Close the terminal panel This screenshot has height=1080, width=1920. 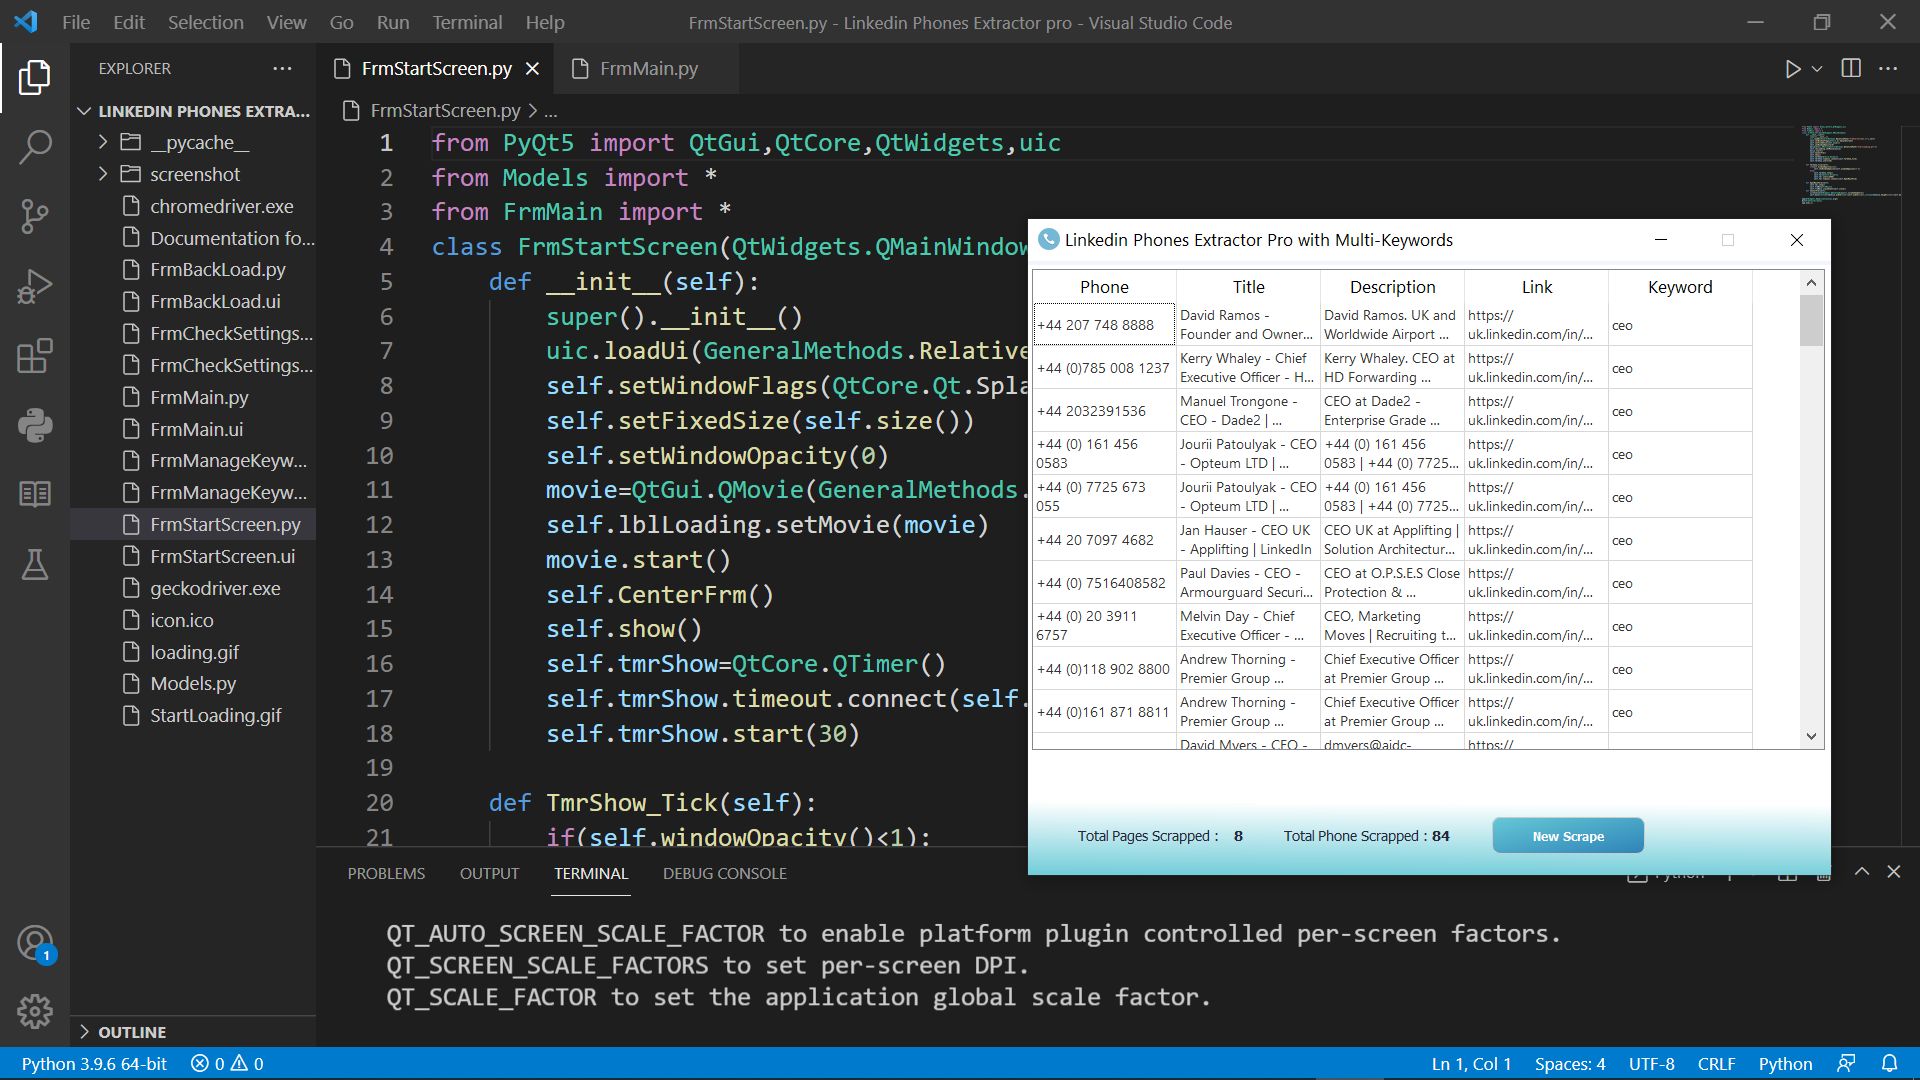coord(1894,872)
